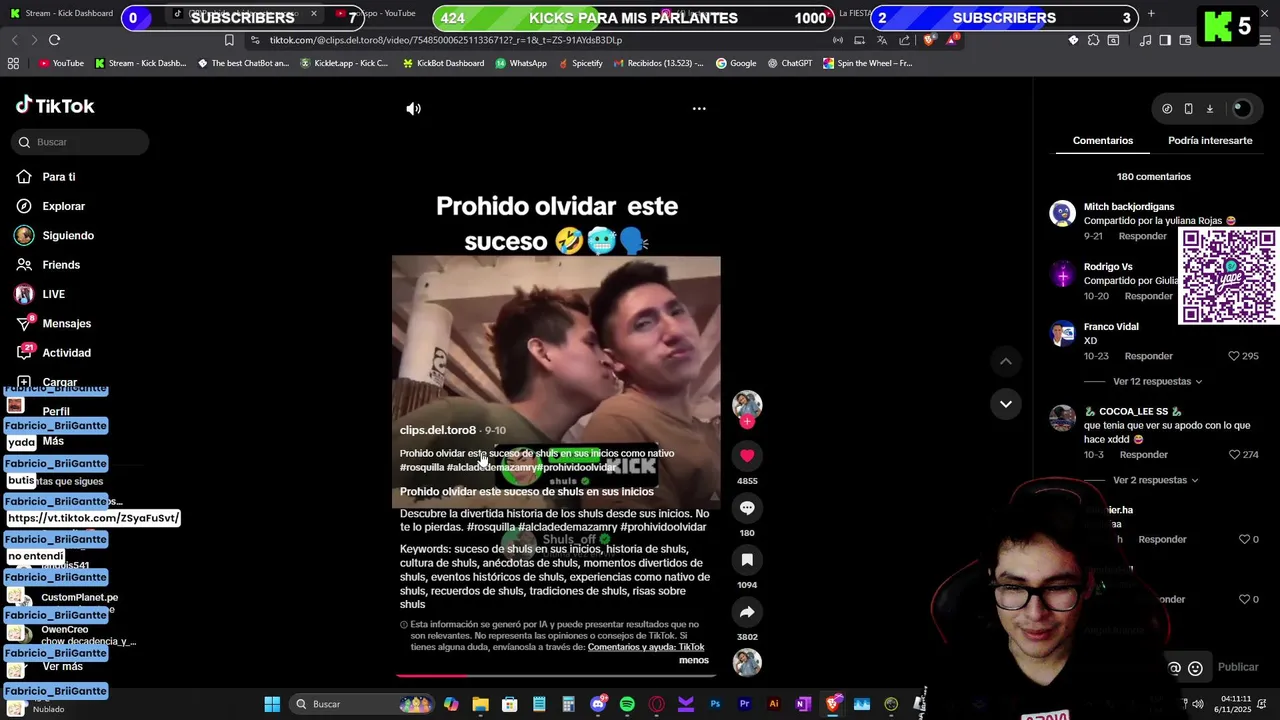Open Actividad notifications

pos(66,353)
